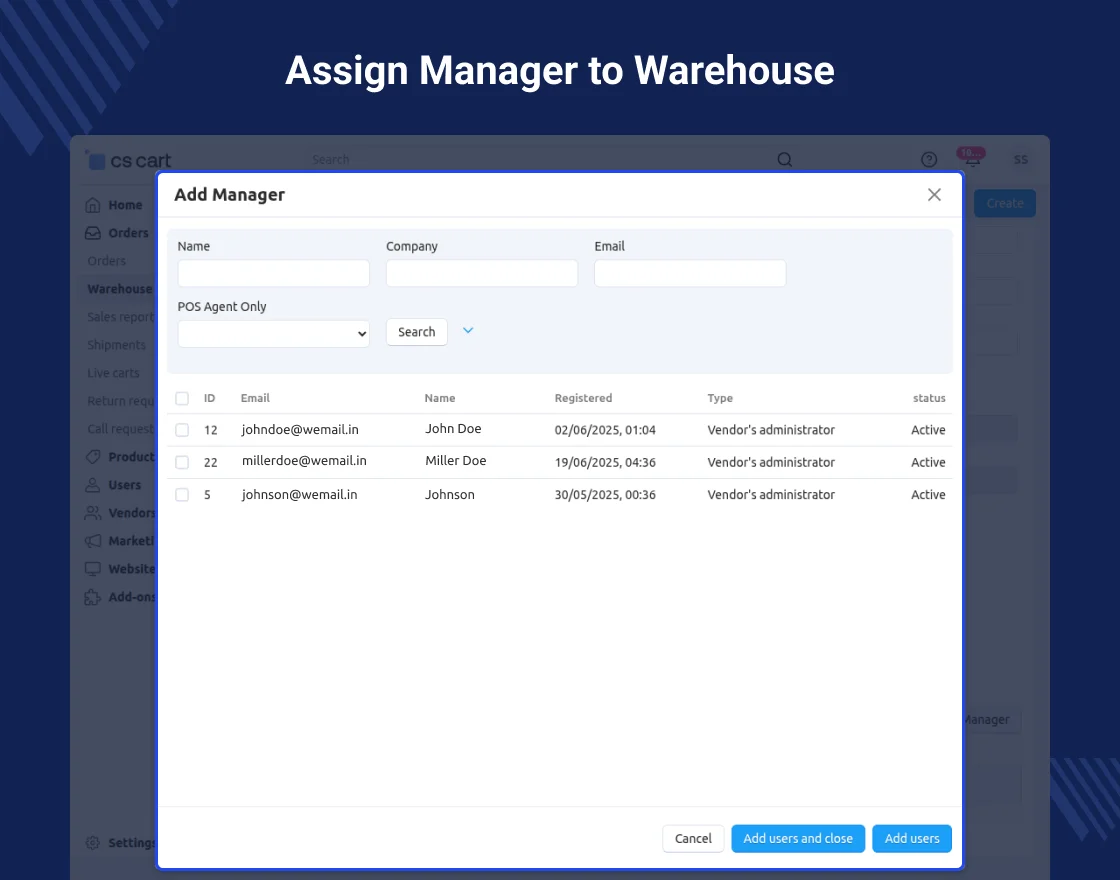Open the SS user avatar menu

[1020, 160]
